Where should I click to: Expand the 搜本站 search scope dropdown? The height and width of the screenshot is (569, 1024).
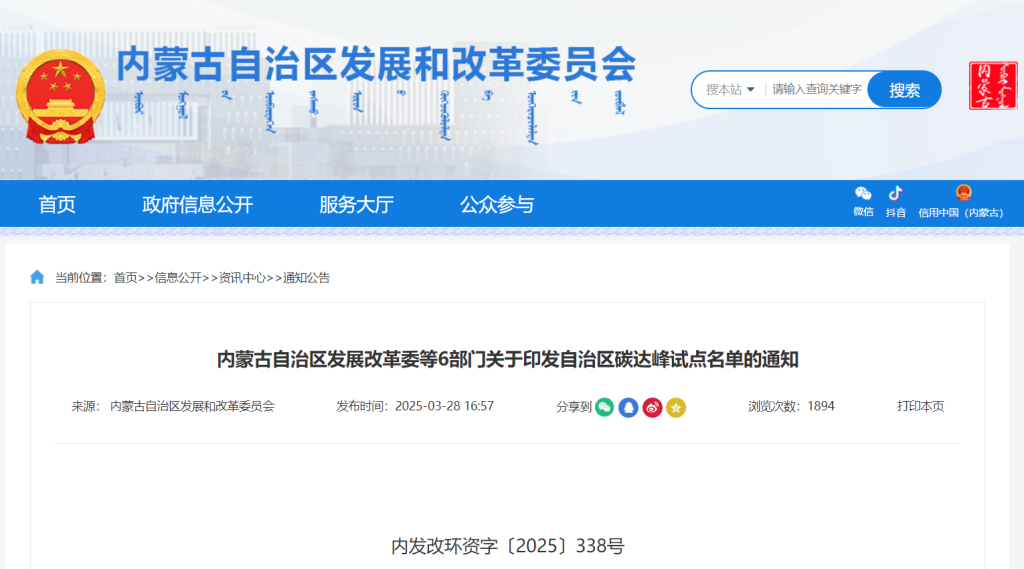point(730,89)
